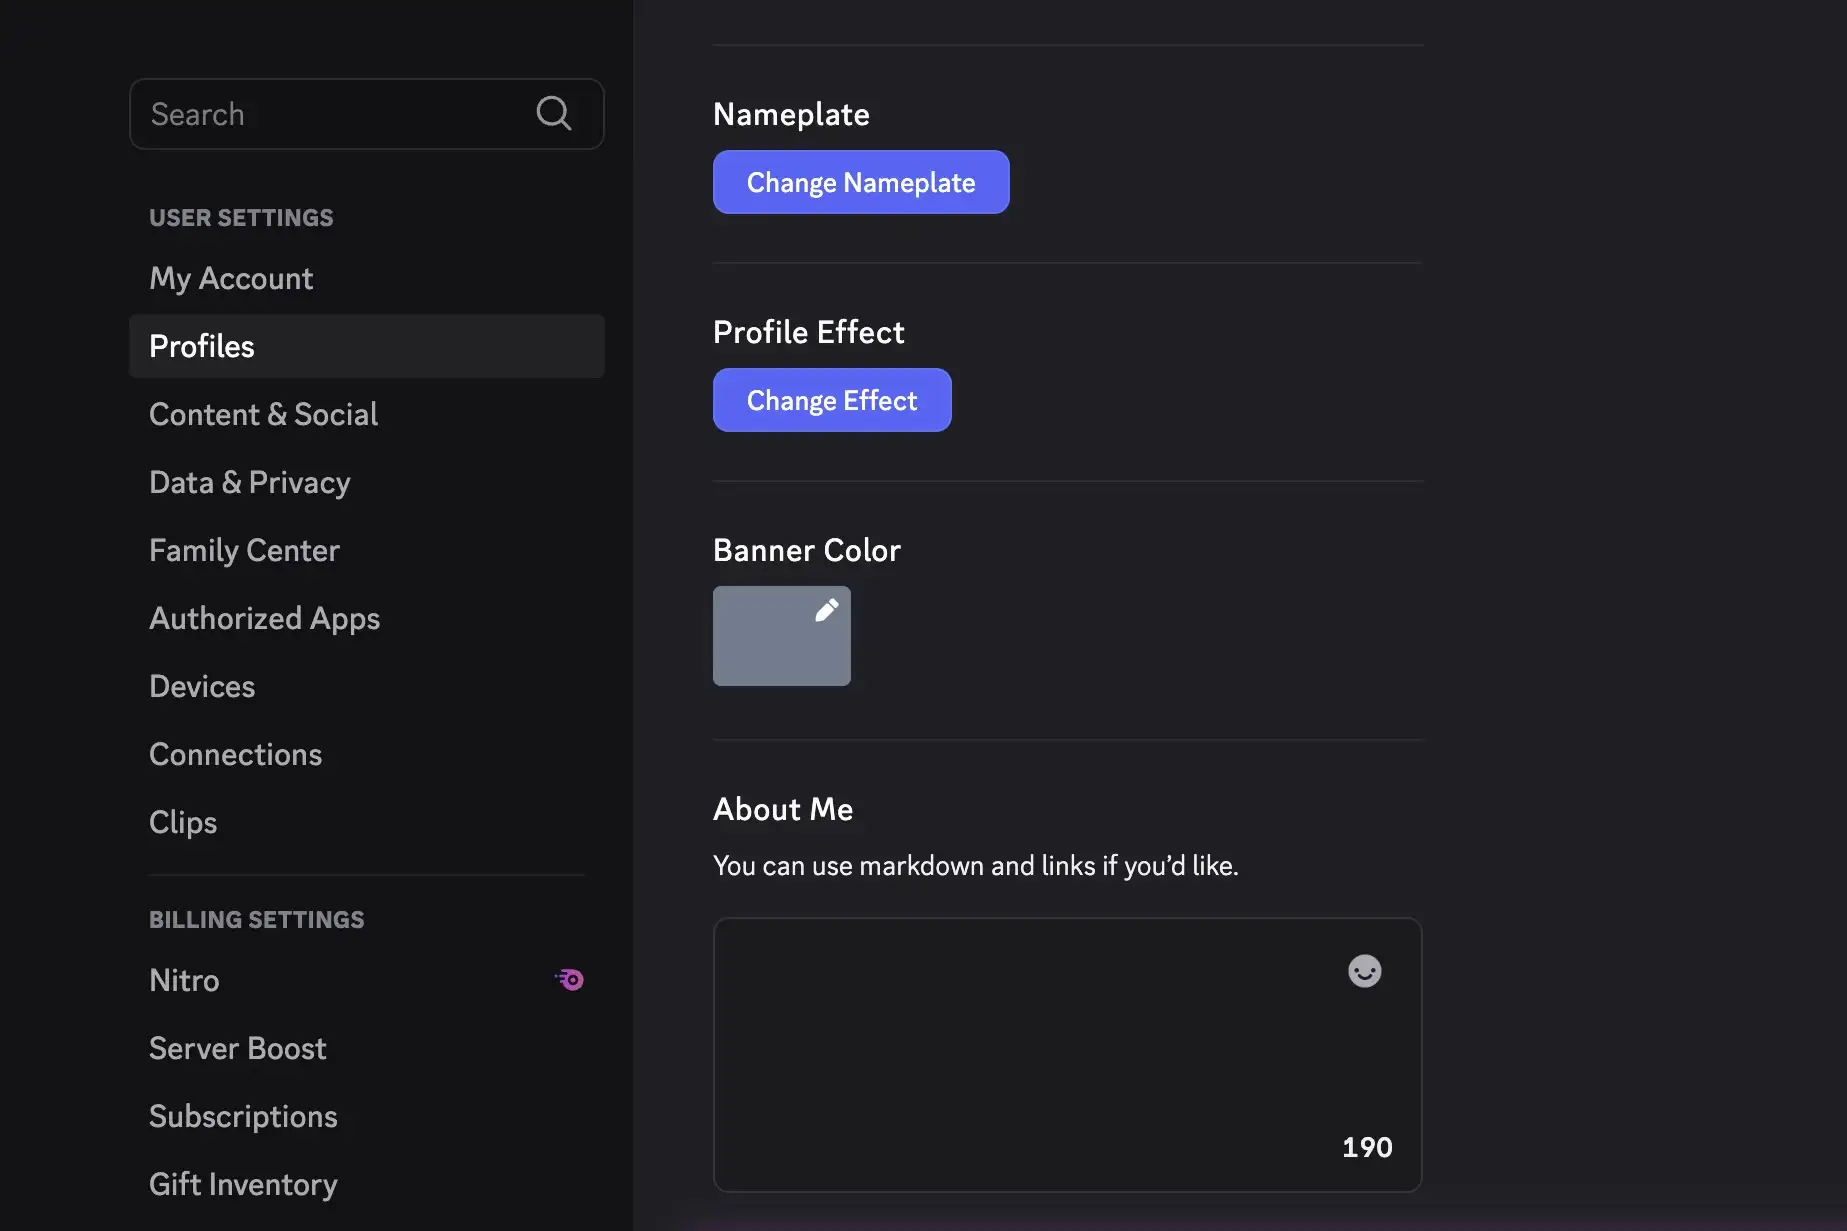1847x1231 pixels.
Task: Open the Banner Color swatch picker
Action: tap(782, 636)
